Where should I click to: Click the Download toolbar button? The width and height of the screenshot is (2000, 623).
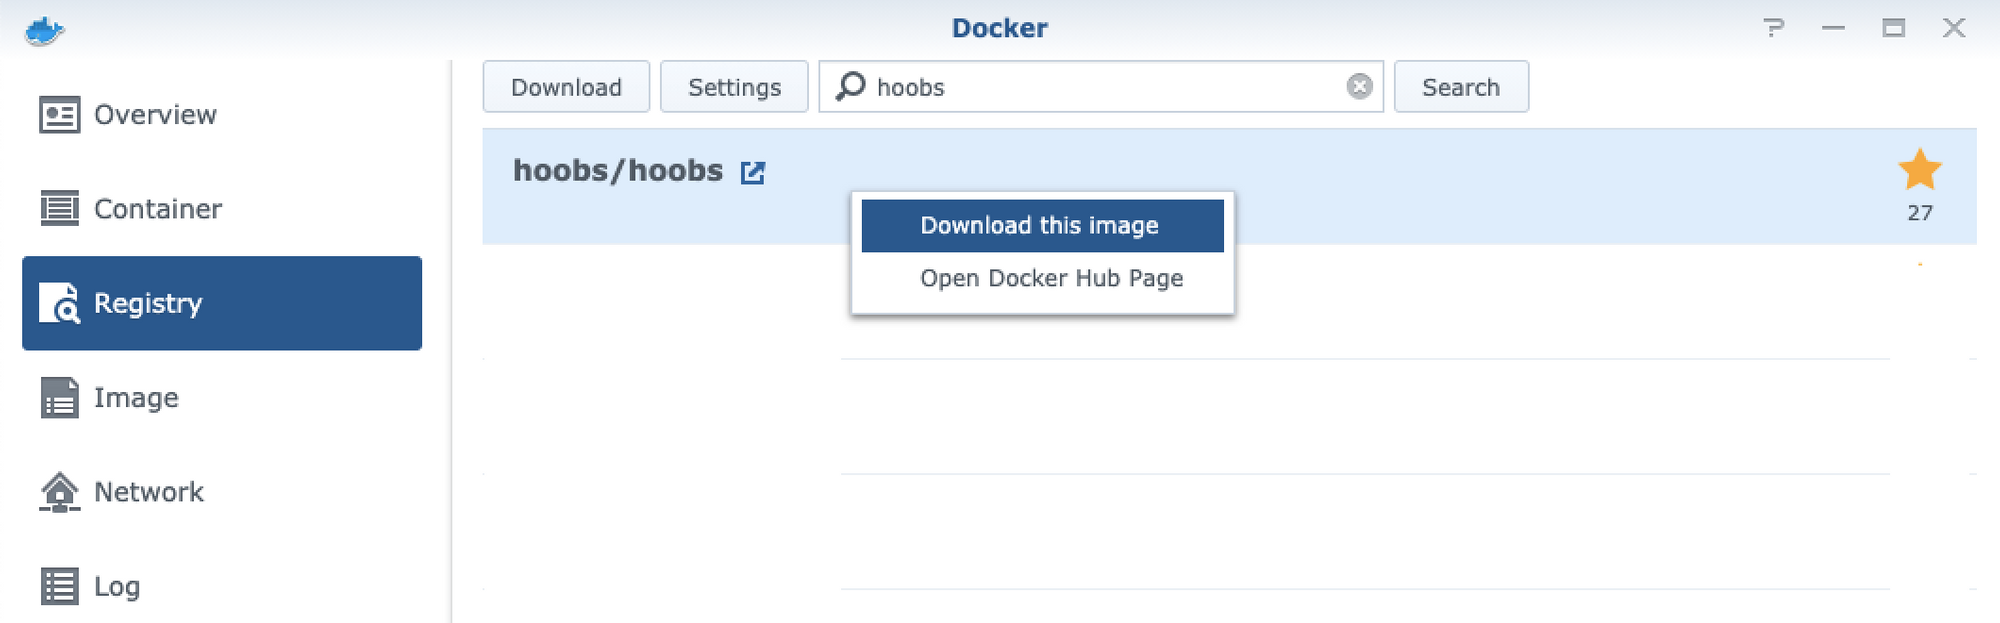click(x=566, y=87)
